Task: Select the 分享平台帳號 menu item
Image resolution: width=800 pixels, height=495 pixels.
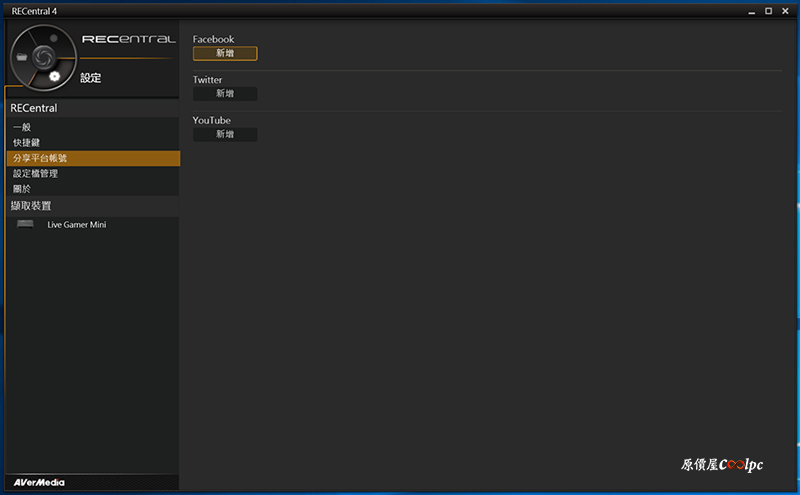Action: 93,158
